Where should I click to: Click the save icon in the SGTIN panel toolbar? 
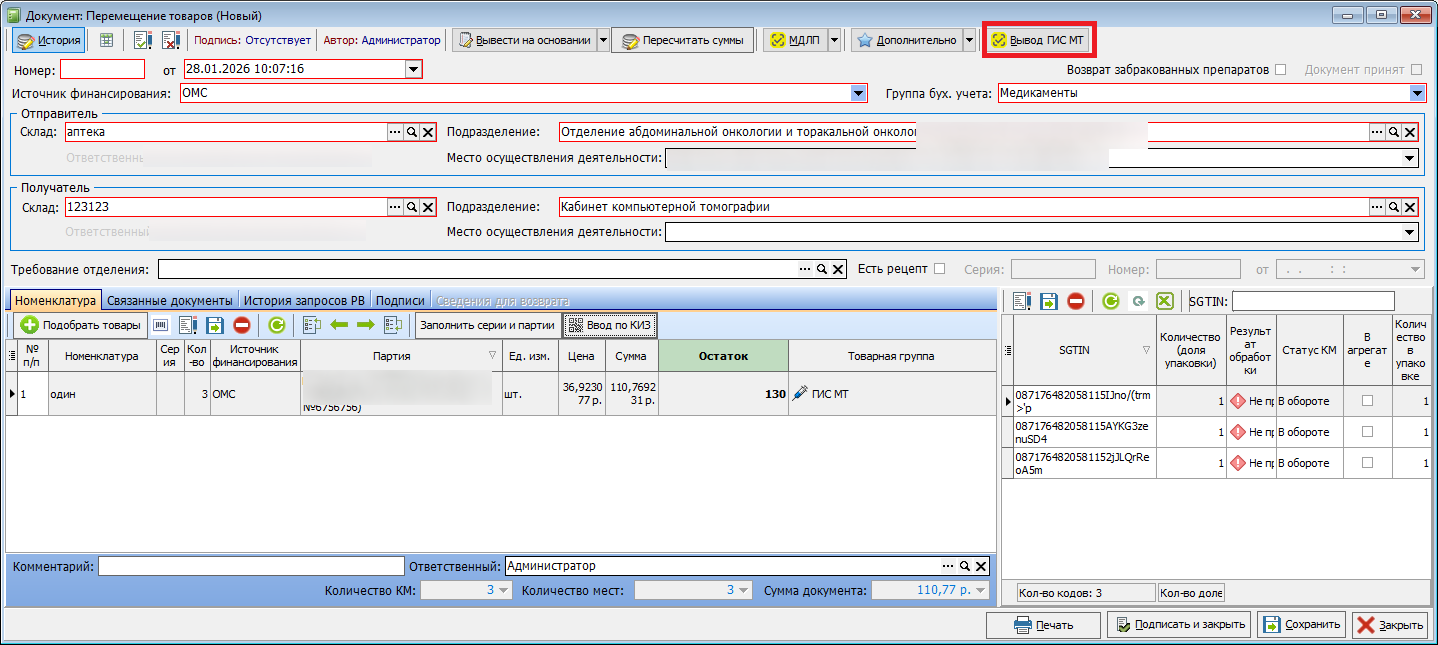point(1049,301)
